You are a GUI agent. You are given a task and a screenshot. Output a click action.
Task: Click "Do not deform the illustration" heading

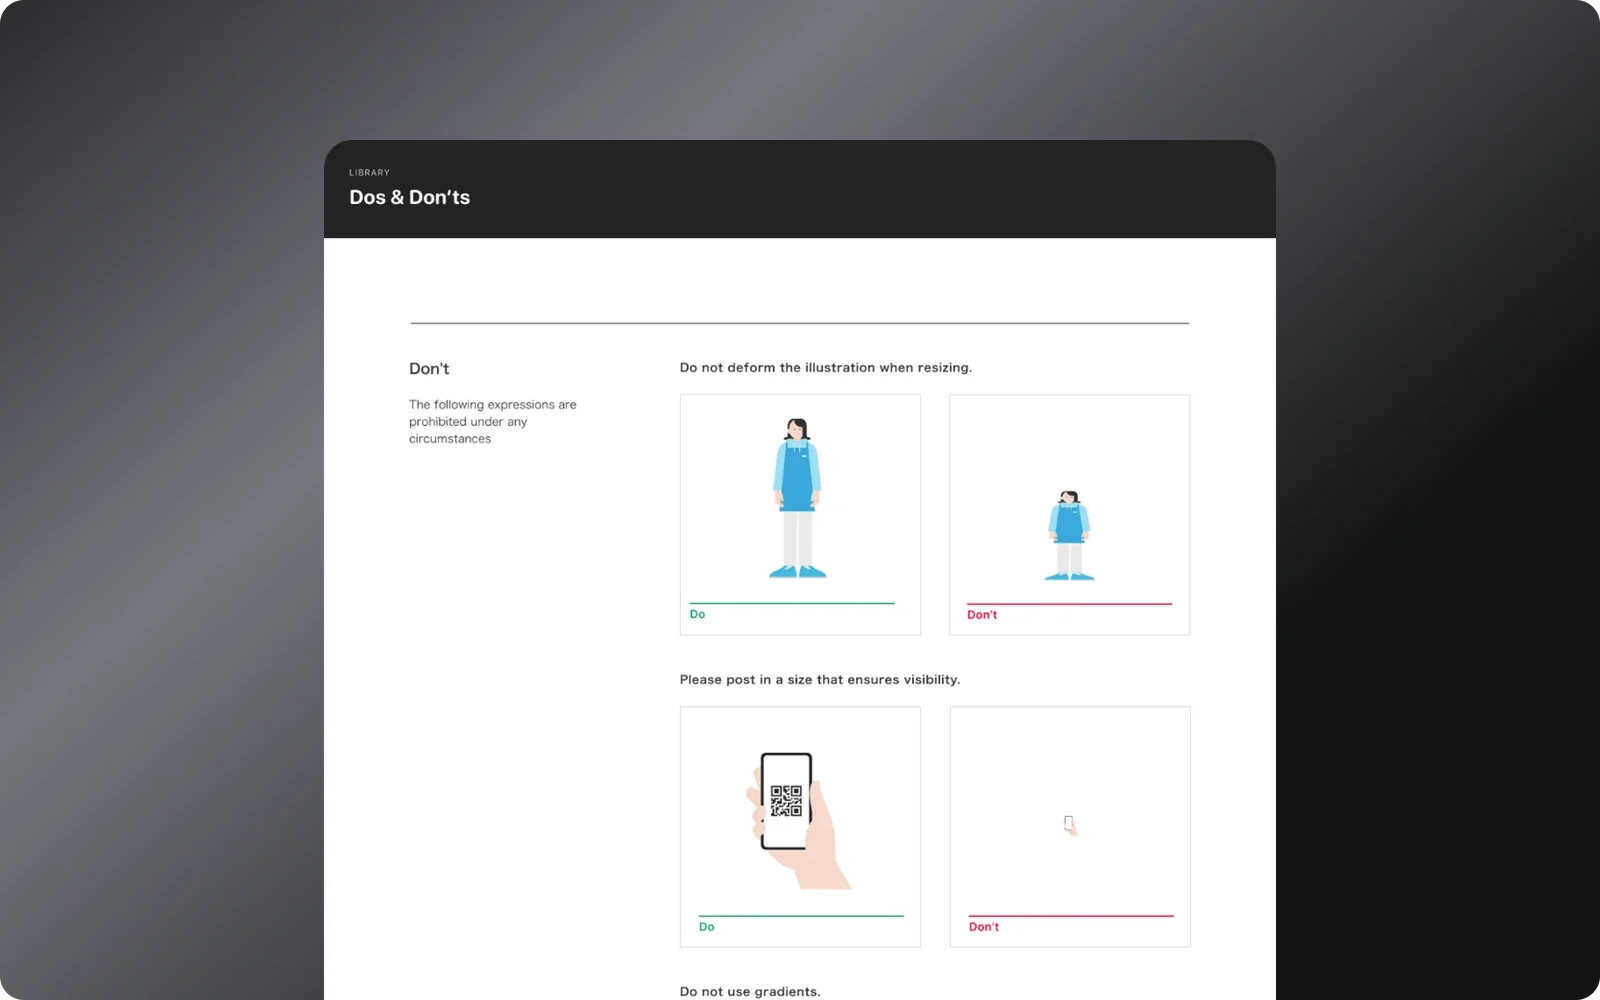tap(825, 367)
